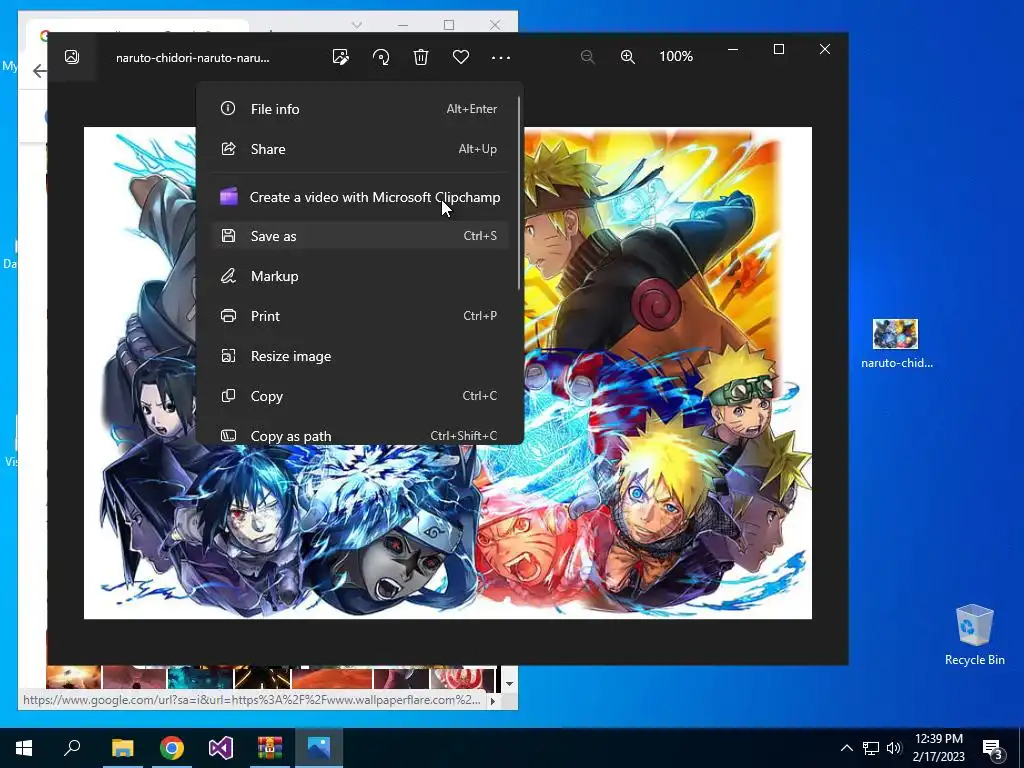Viewport: 1024px width, 768px height.
Task: Toggle the See more three-dots menu
Action: pyautogui.click(x=501, y=57)
